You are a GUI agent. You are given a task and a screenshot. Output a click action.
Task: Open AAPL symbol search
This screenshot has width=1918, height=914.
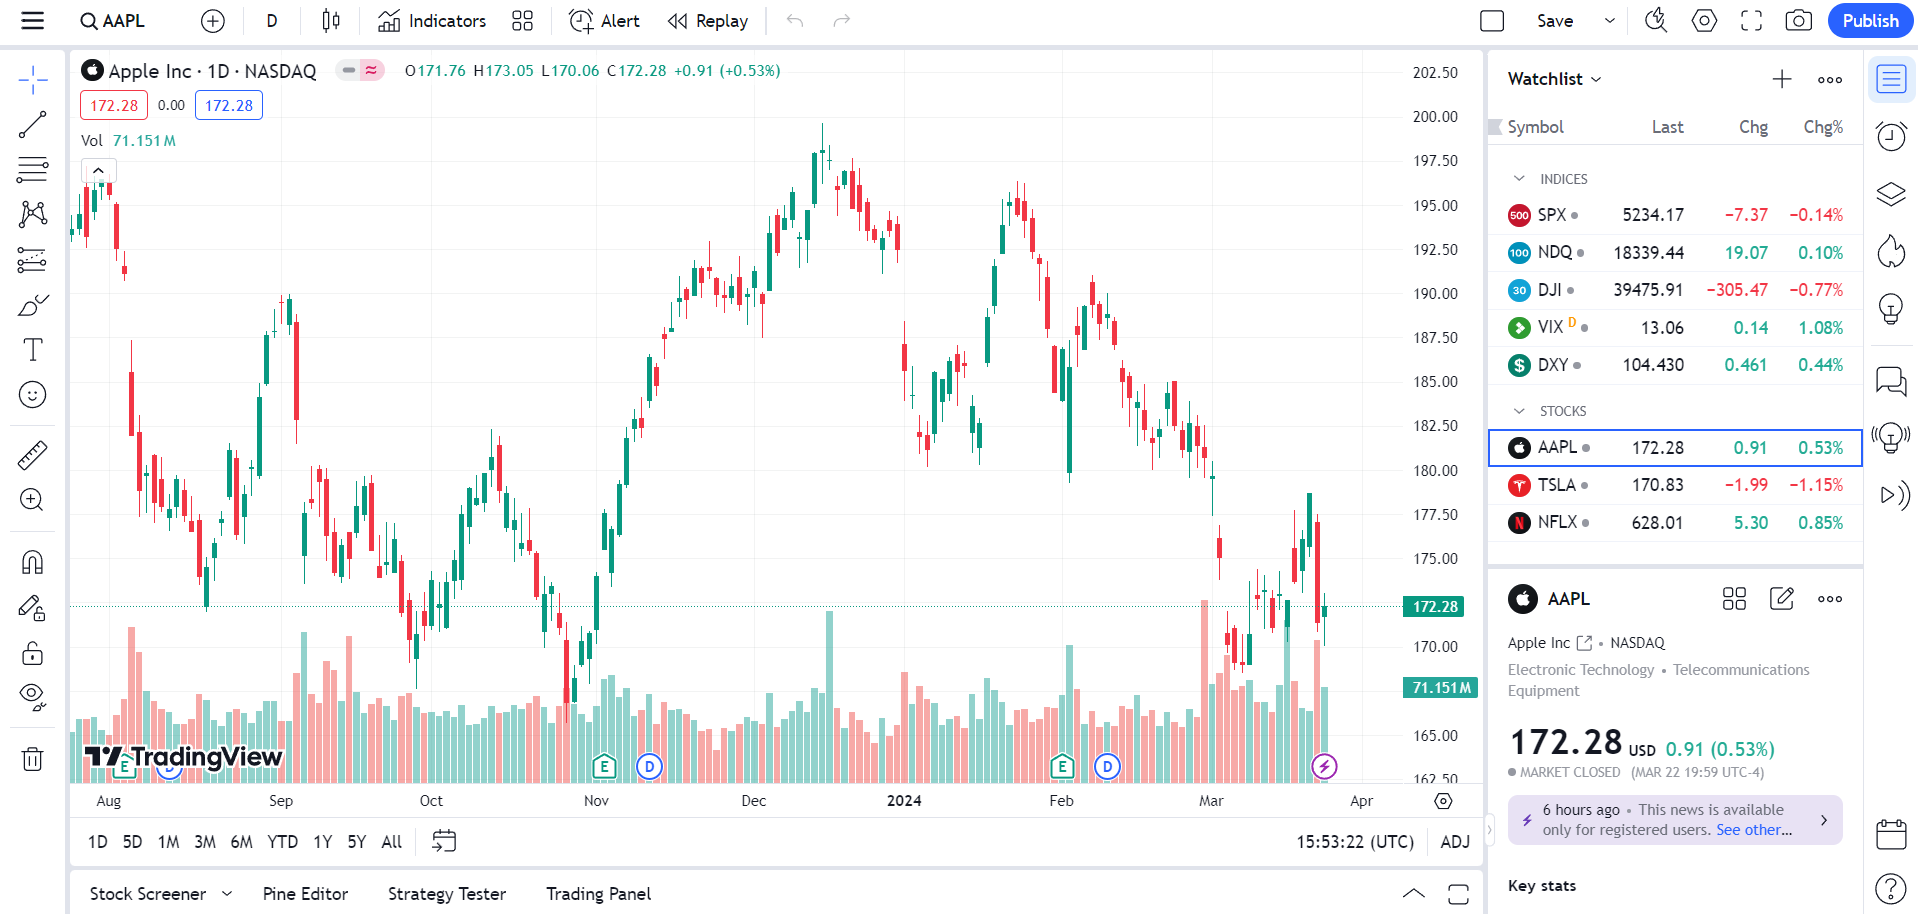[x=113, y=21]
